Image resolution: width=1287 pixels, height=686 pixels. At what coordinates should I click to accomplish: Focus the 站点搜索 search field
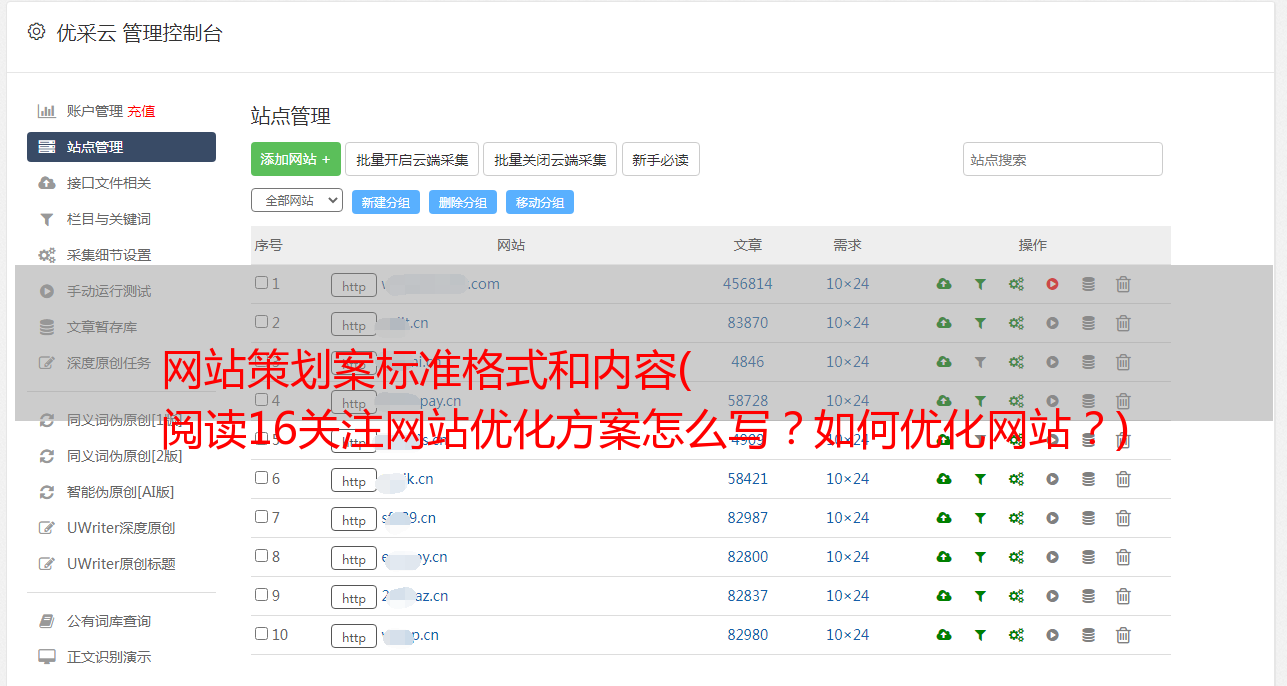(1063, 159)
